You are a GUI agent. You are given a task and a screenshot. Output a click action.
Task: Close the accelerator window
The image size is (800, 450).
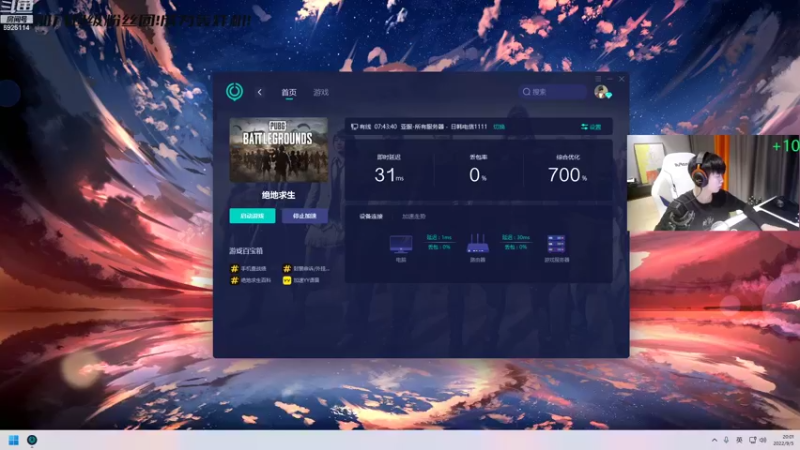pyautogui.click(x=622, y=79)
